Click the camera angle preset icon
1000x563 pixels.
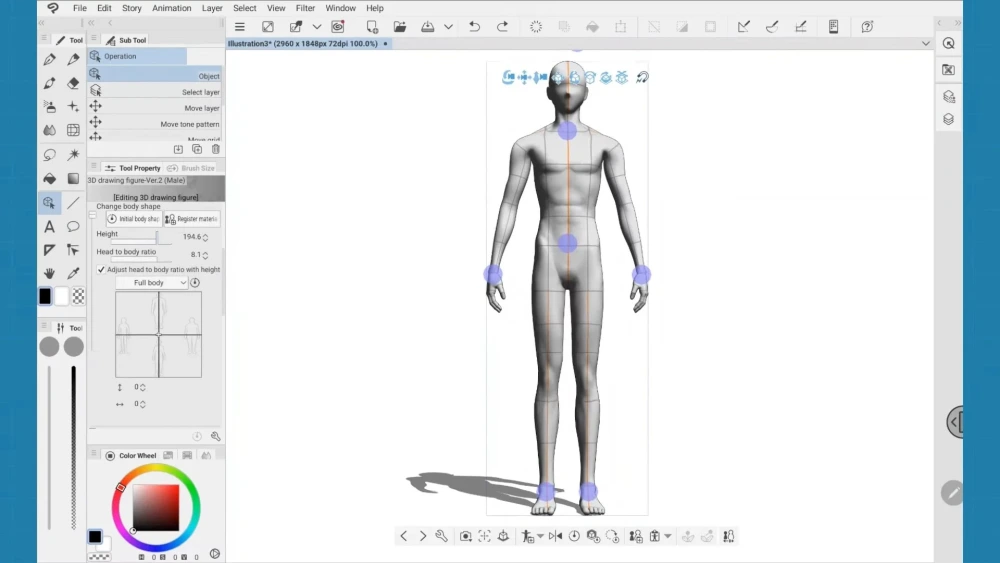tap(466, 536)
